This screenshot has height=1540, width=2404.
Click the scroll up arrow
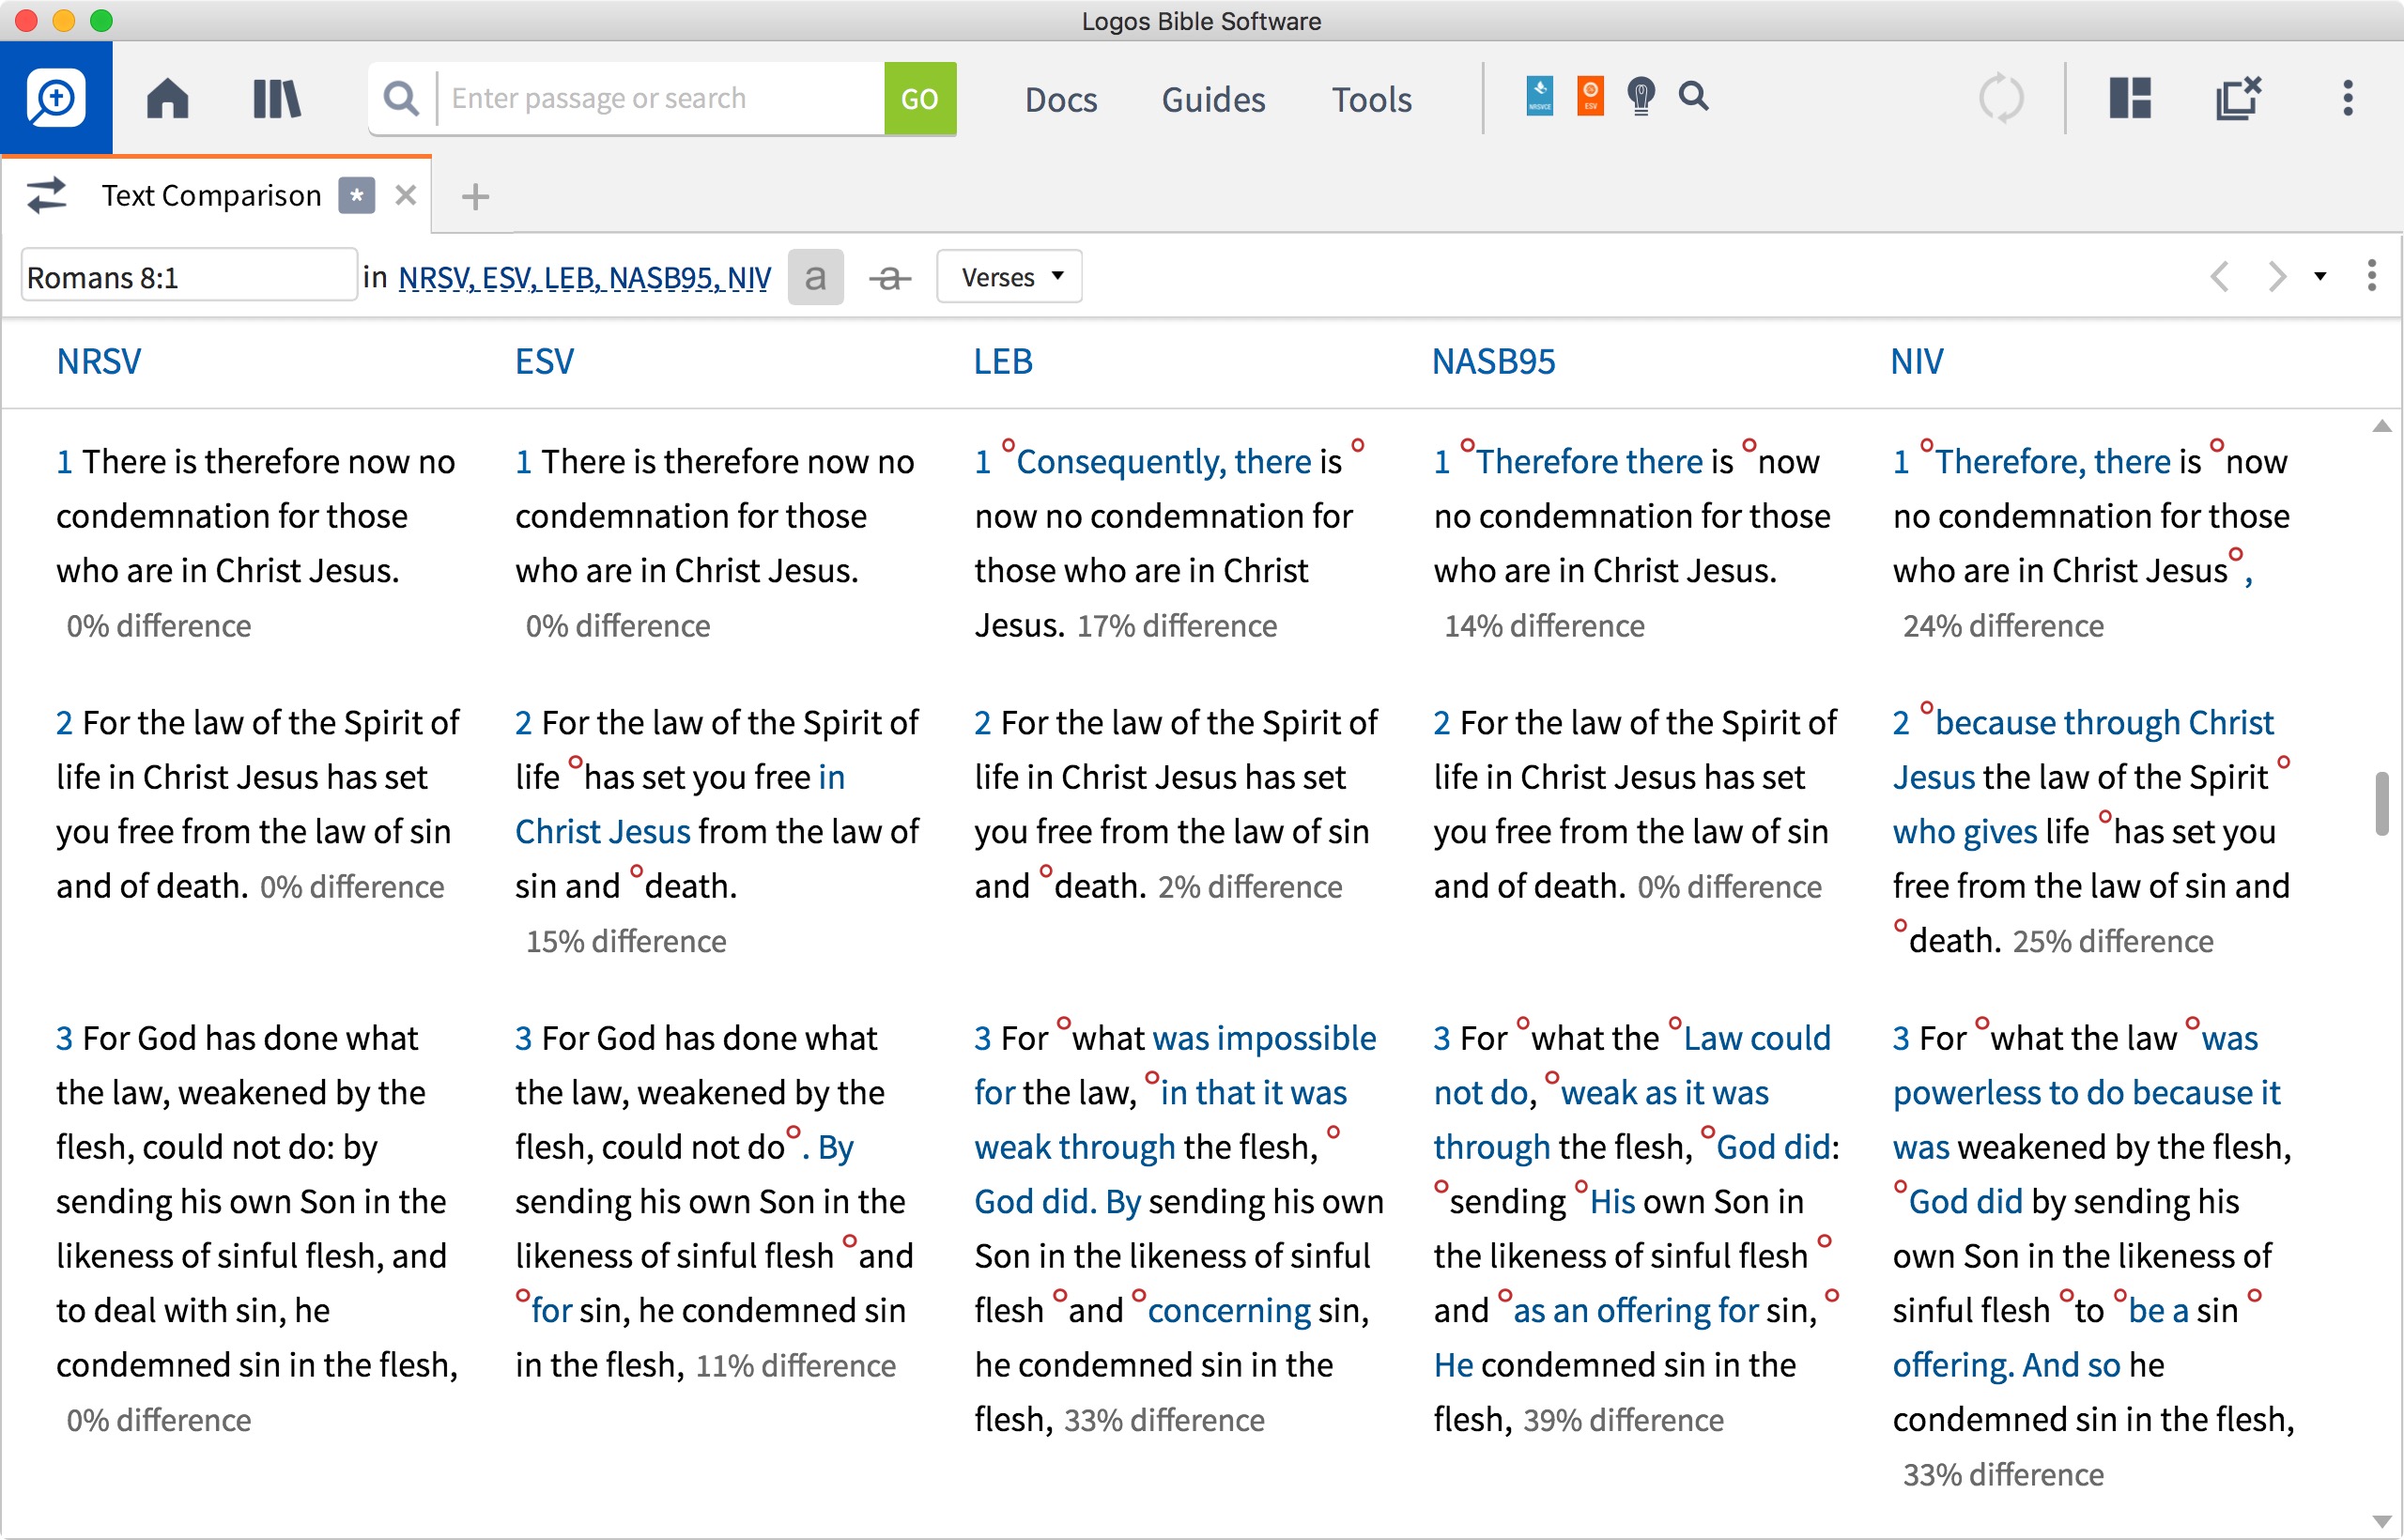pos(2381,427)
